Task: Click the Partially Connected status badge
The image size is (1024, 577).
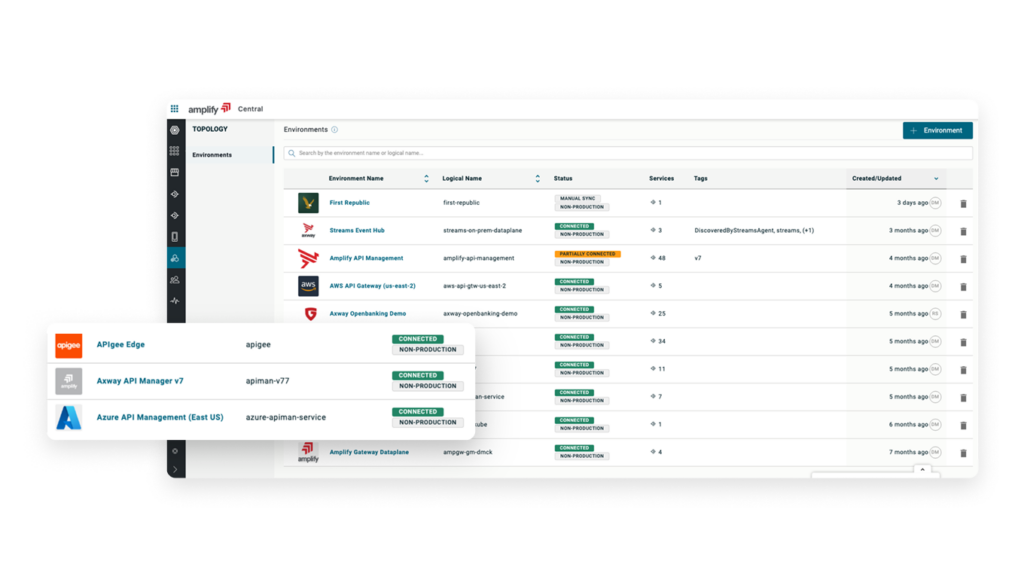Action: tap(587, 254)
